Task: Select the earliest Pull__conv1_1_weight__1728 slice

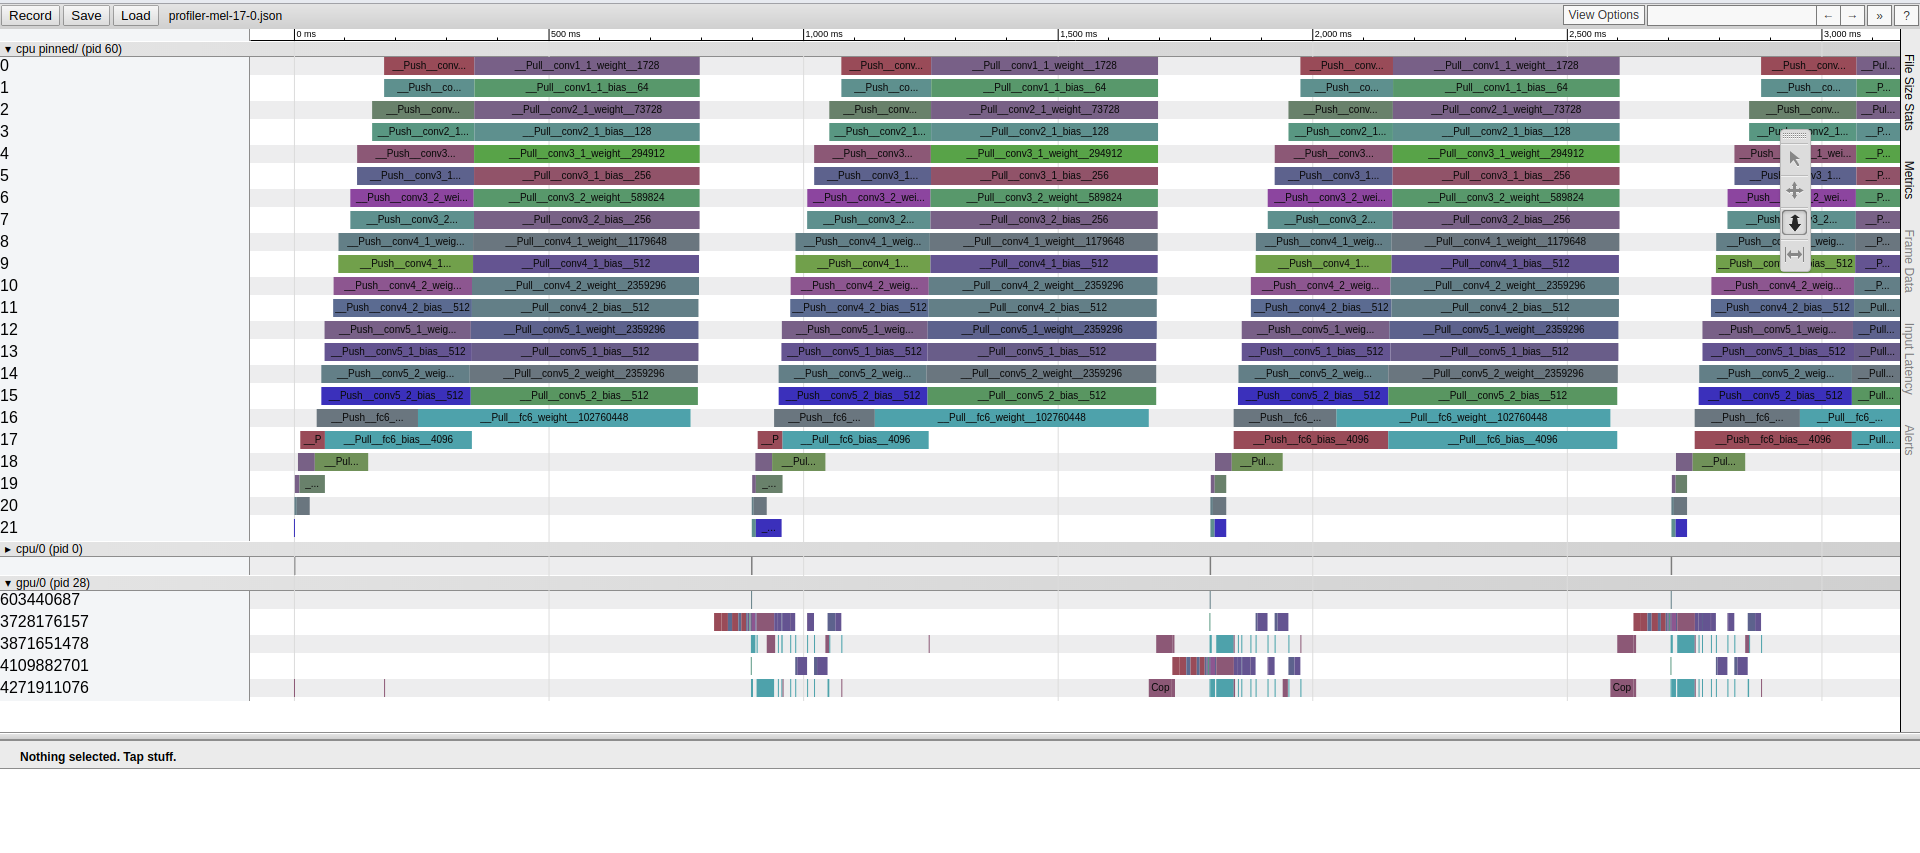Action: click(x=587, y=66)
